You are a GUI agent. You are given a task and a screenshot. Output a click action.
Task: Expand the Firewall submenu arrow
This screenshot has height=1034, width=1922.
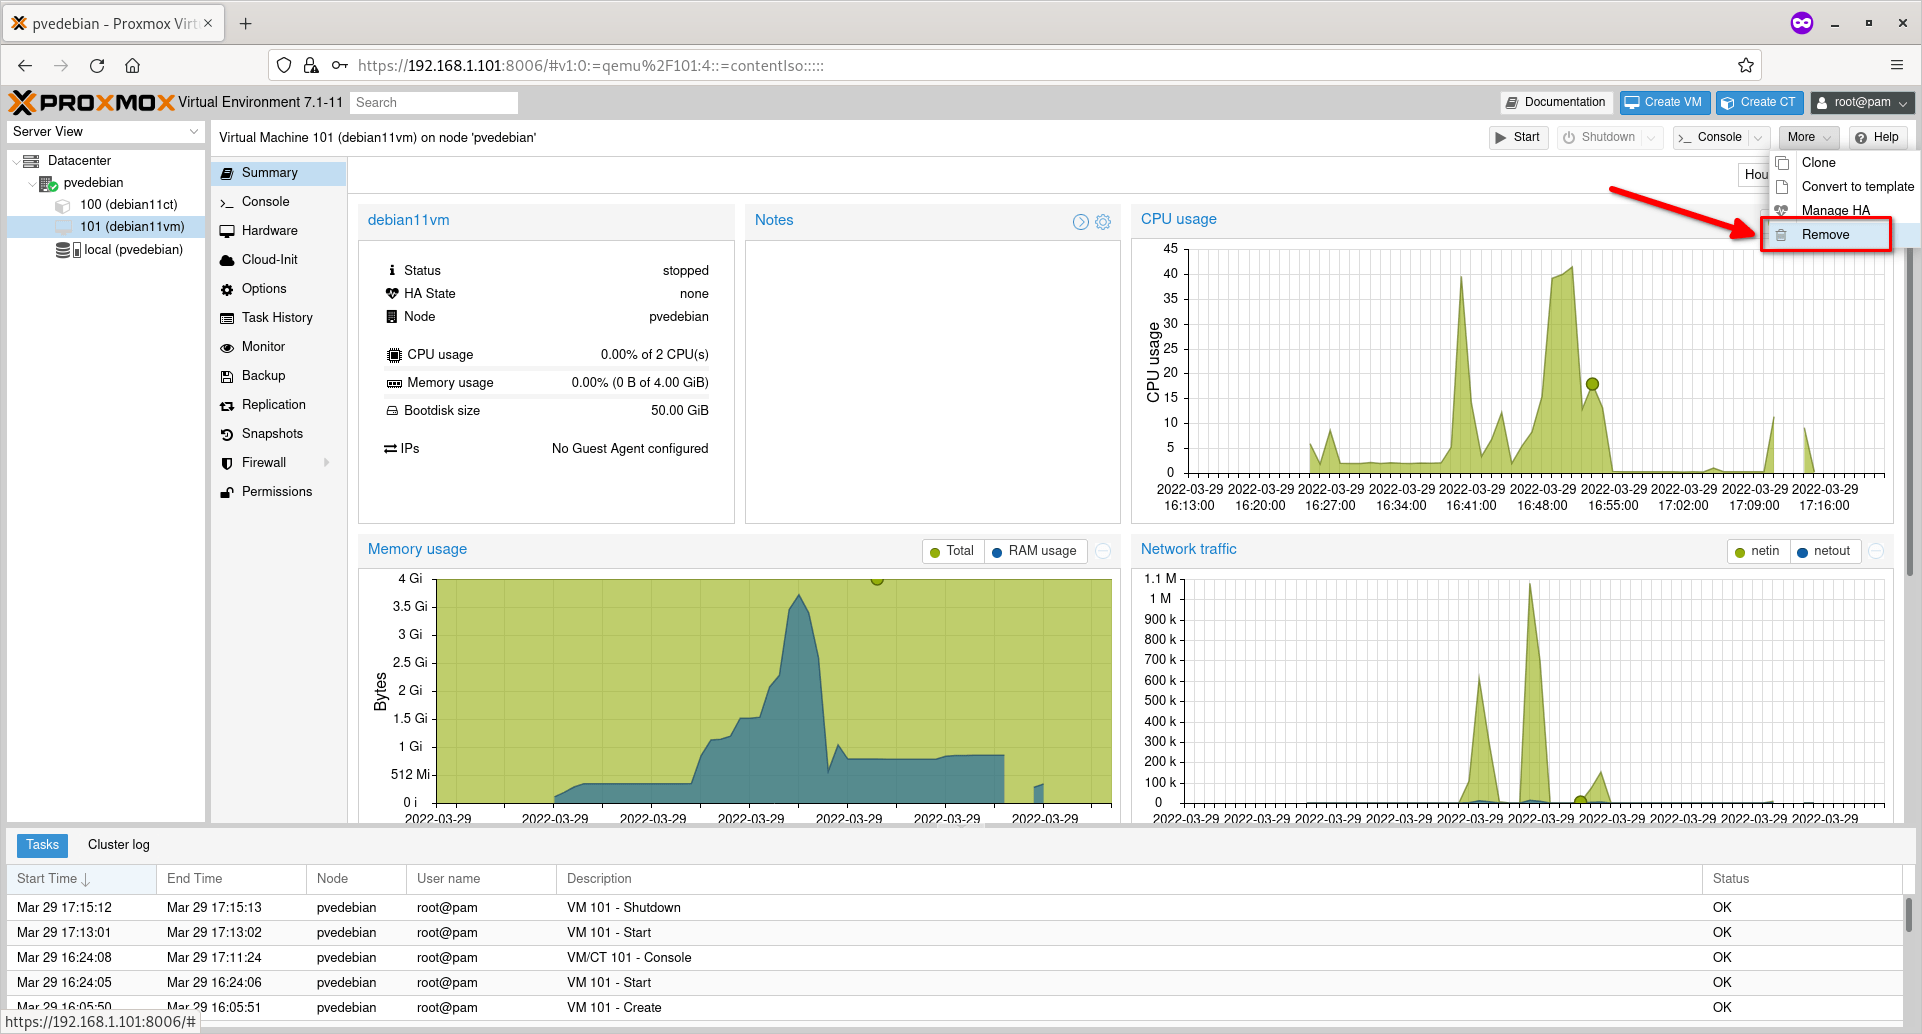pyautogui.click(x=327, y=463)
